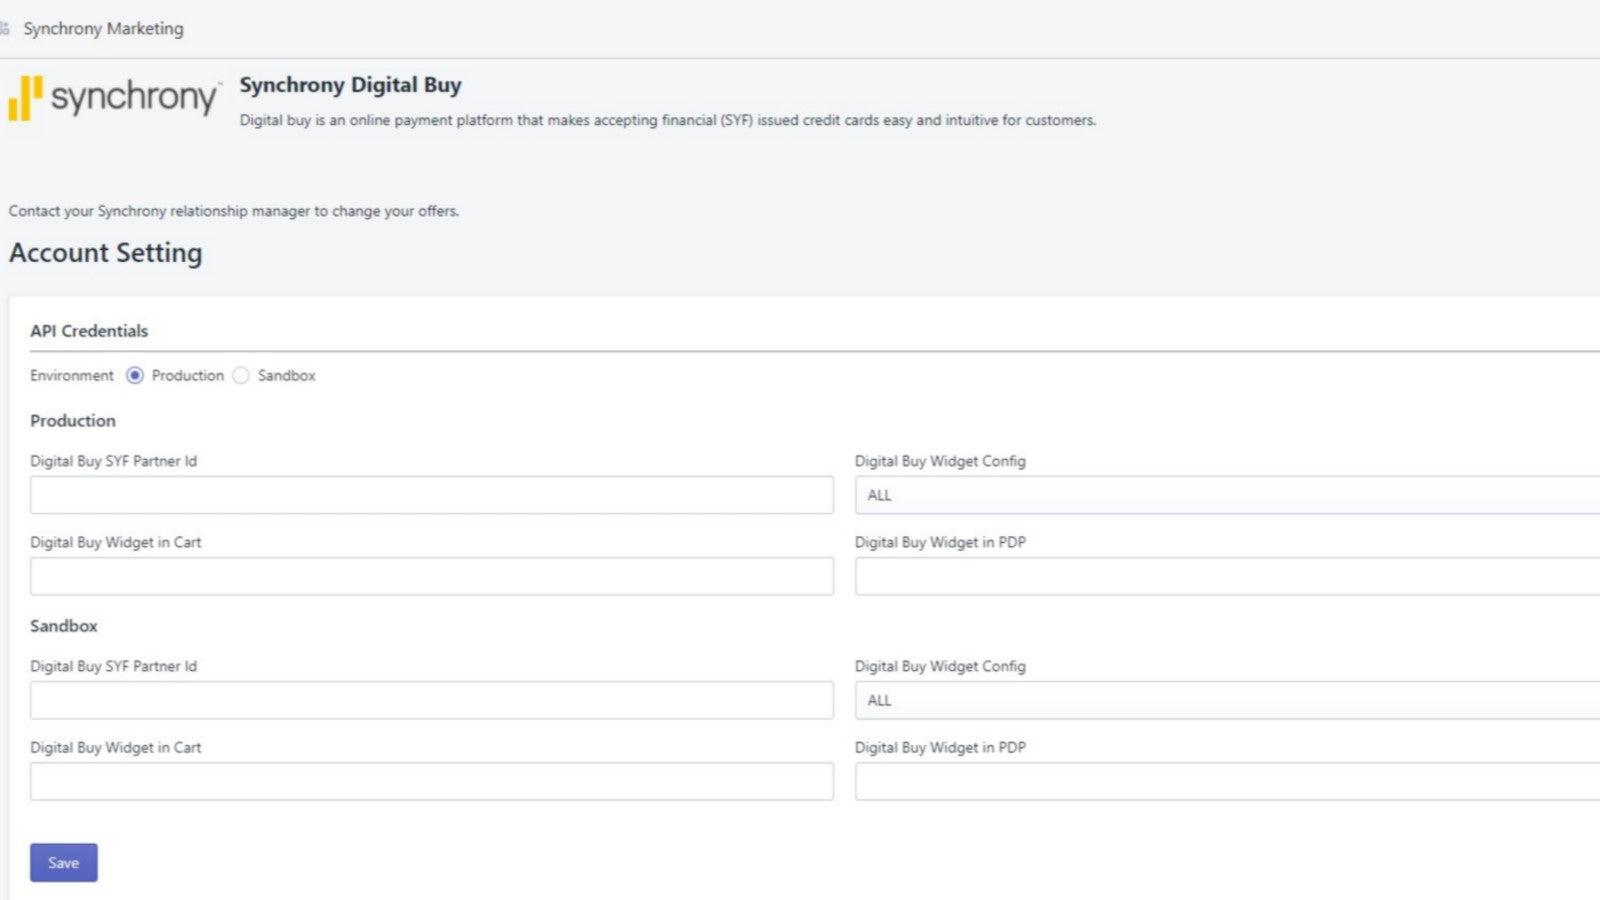
Task: Click the Production Digital Buy Widget in Cart field
Action: tap(432, 576)
